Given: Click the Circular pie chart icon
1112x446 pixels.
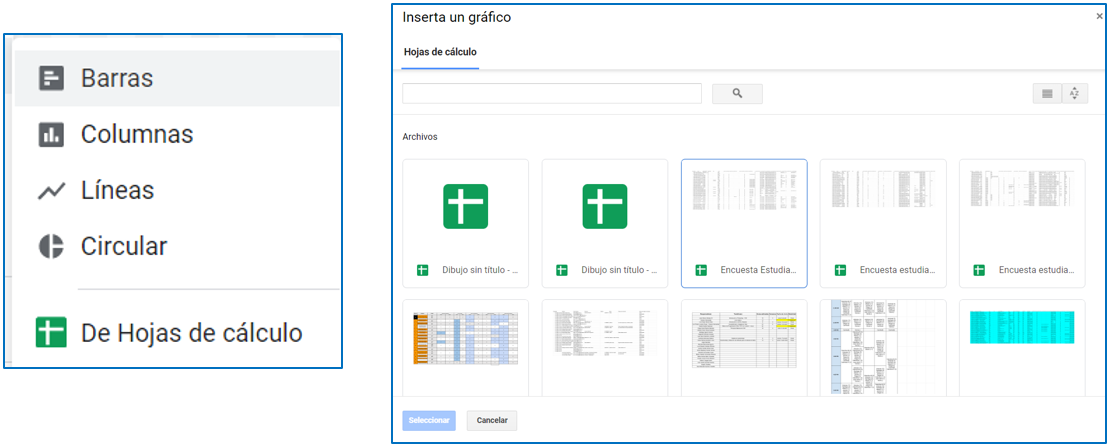Looking at the screenshot, I should coord(51,247).
